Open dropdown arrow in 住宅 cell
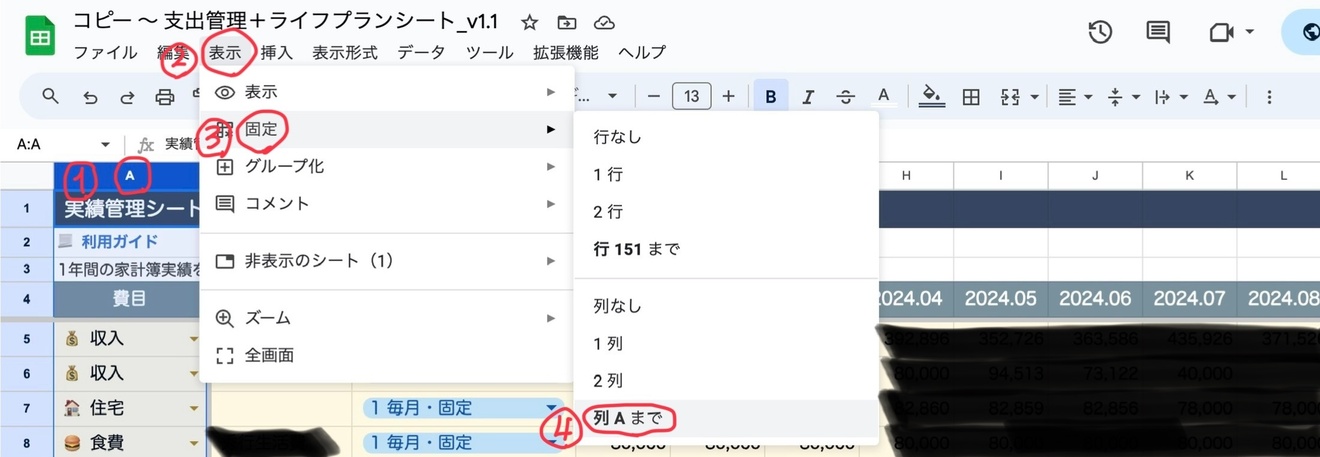Screen dimensions: 1320x457 pyautogui.click(x=194, y=408)
